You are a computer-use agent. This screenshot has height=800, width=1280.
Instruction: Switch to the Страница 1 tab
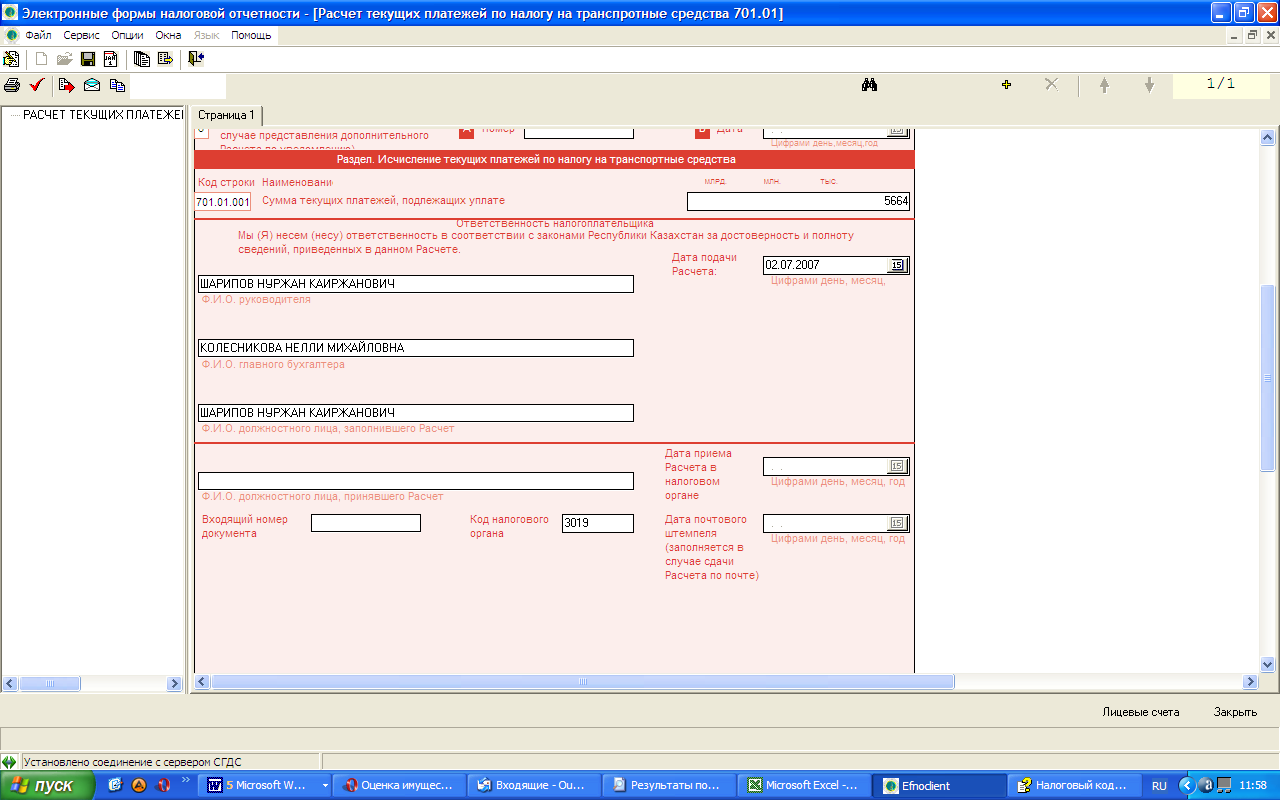tap(226, 115)
